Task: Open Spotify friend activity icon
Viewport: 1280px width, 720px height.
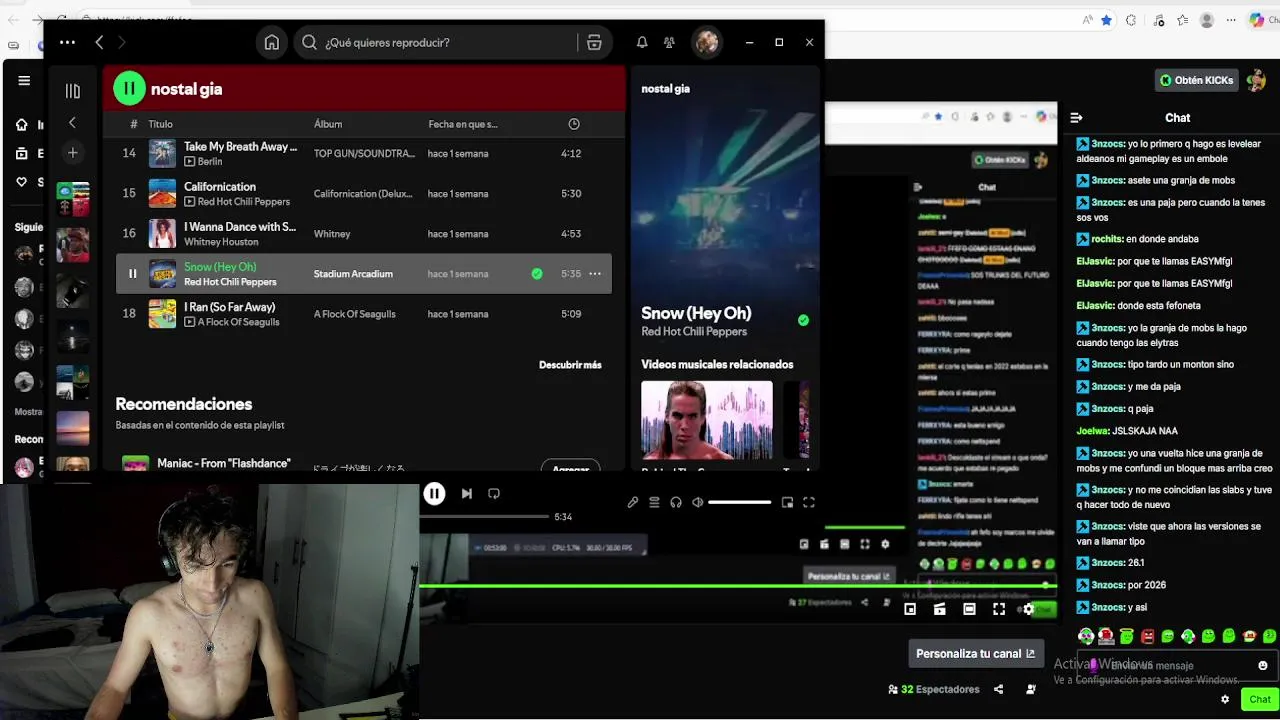Action: click(669, 42)
